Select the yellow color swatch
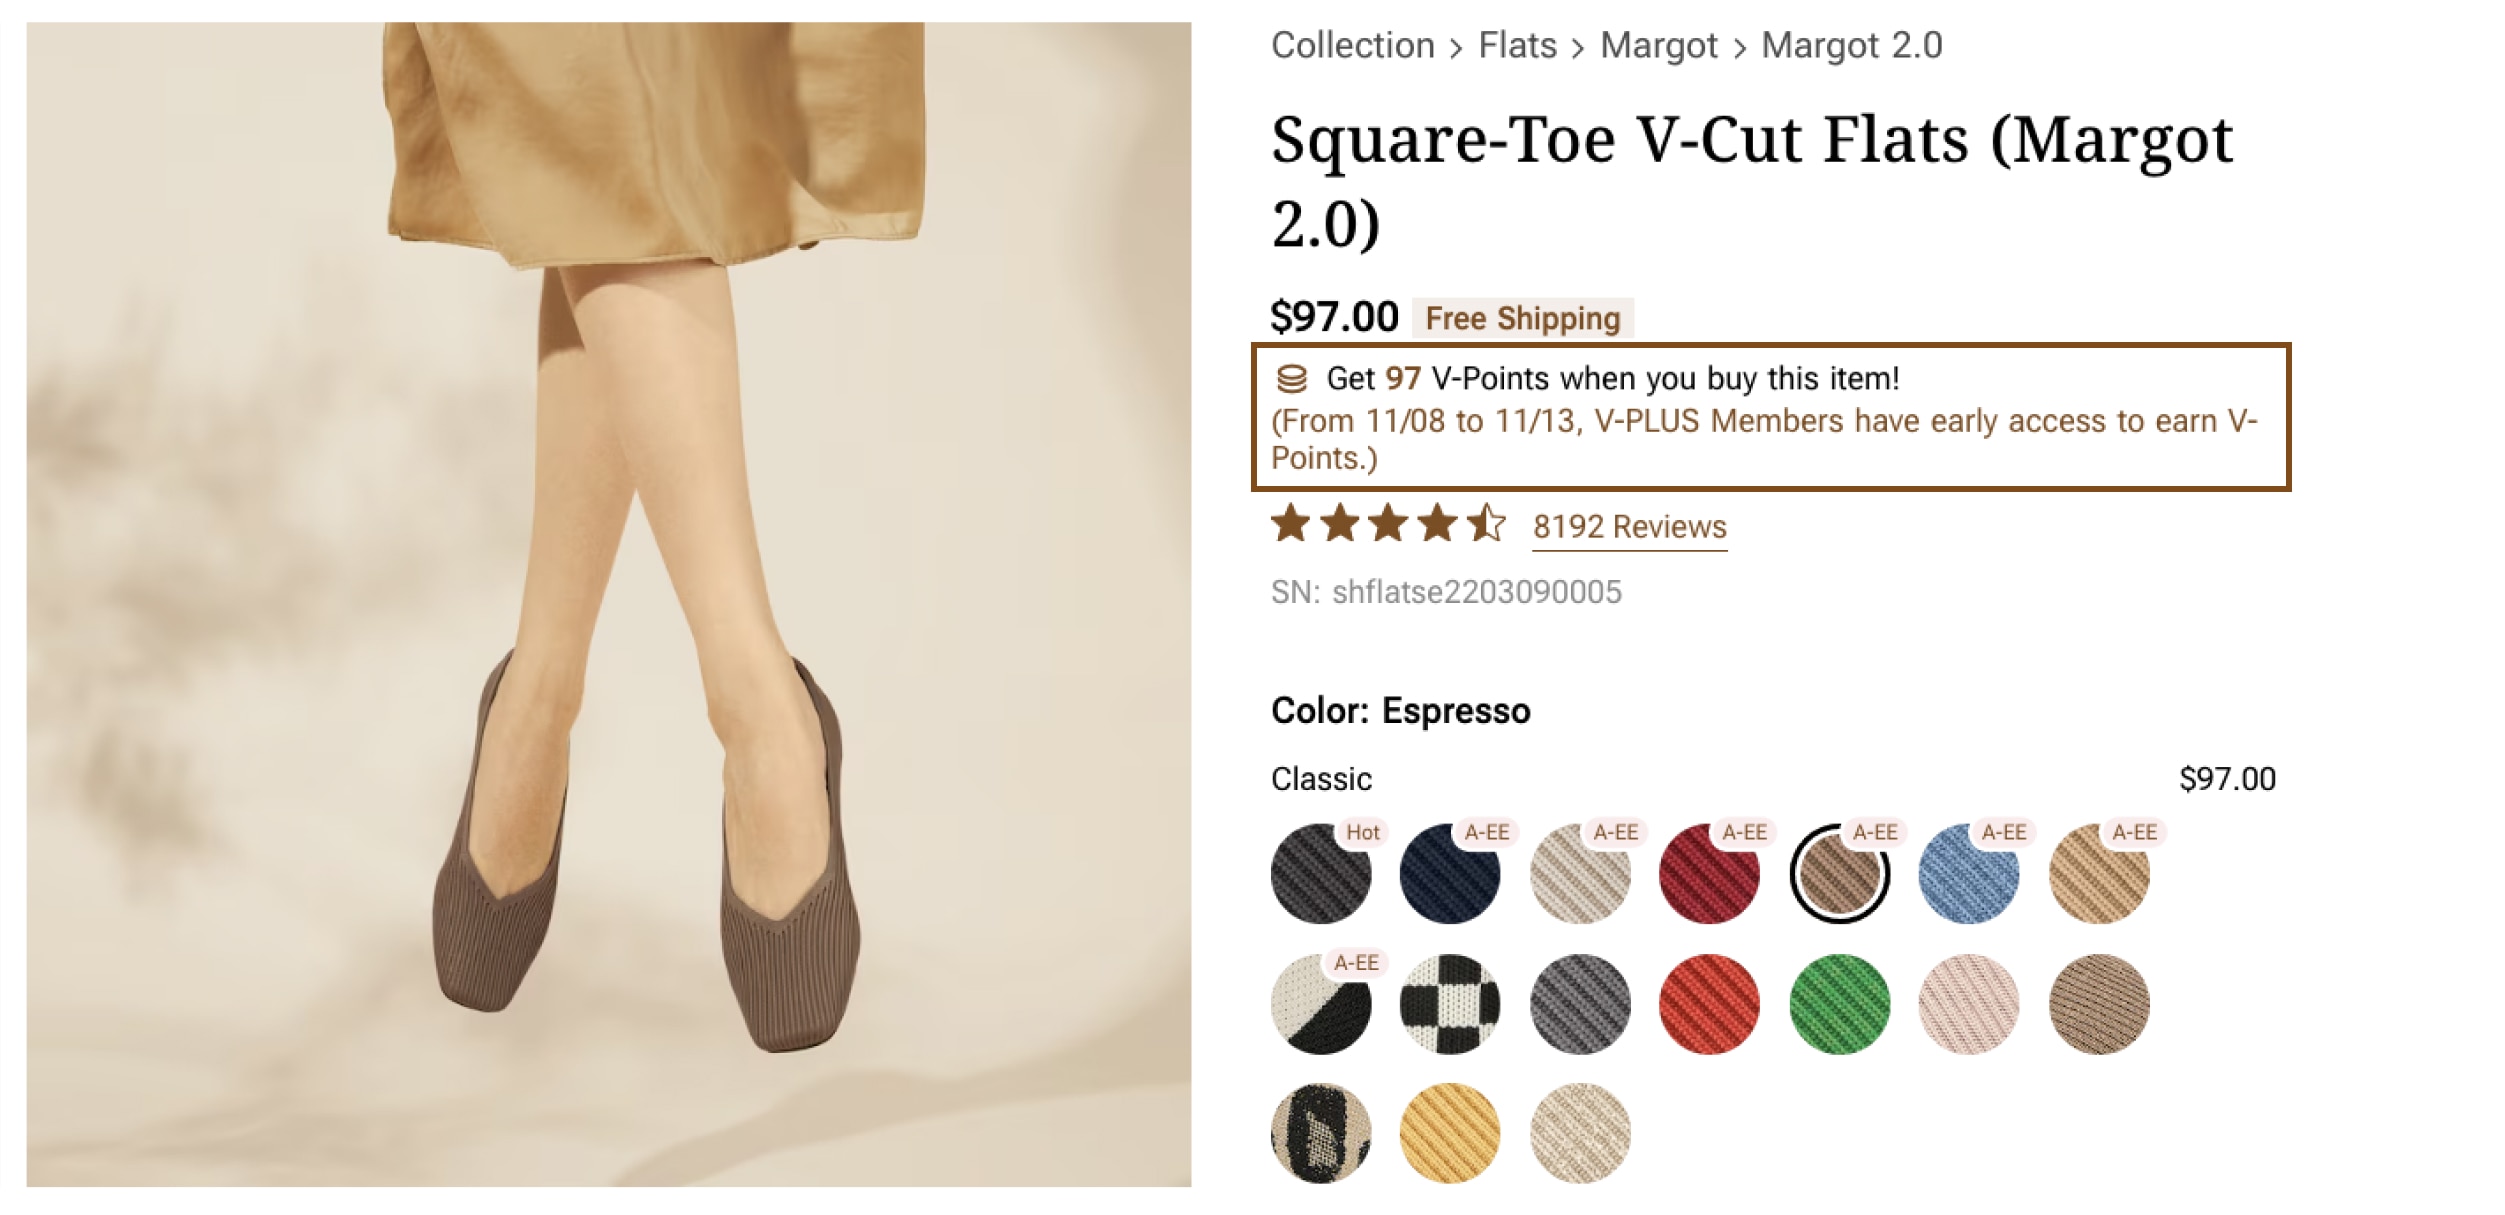This screenshot has width=2505, height=1215. click(x=1450, y=1133)
